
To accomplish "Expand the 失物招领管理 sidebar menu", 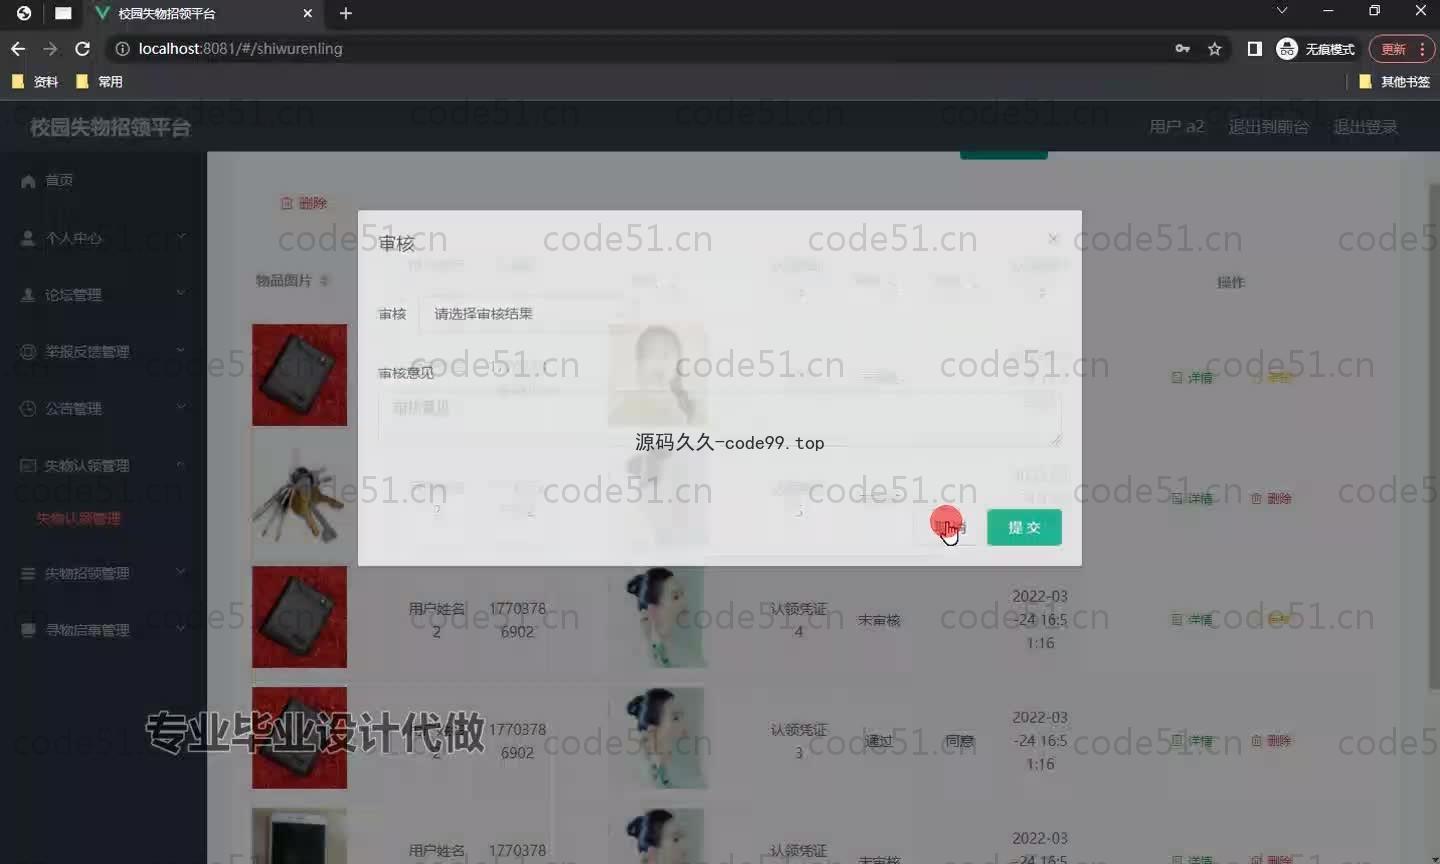I will pyautogui.click(x=103, y=573).
